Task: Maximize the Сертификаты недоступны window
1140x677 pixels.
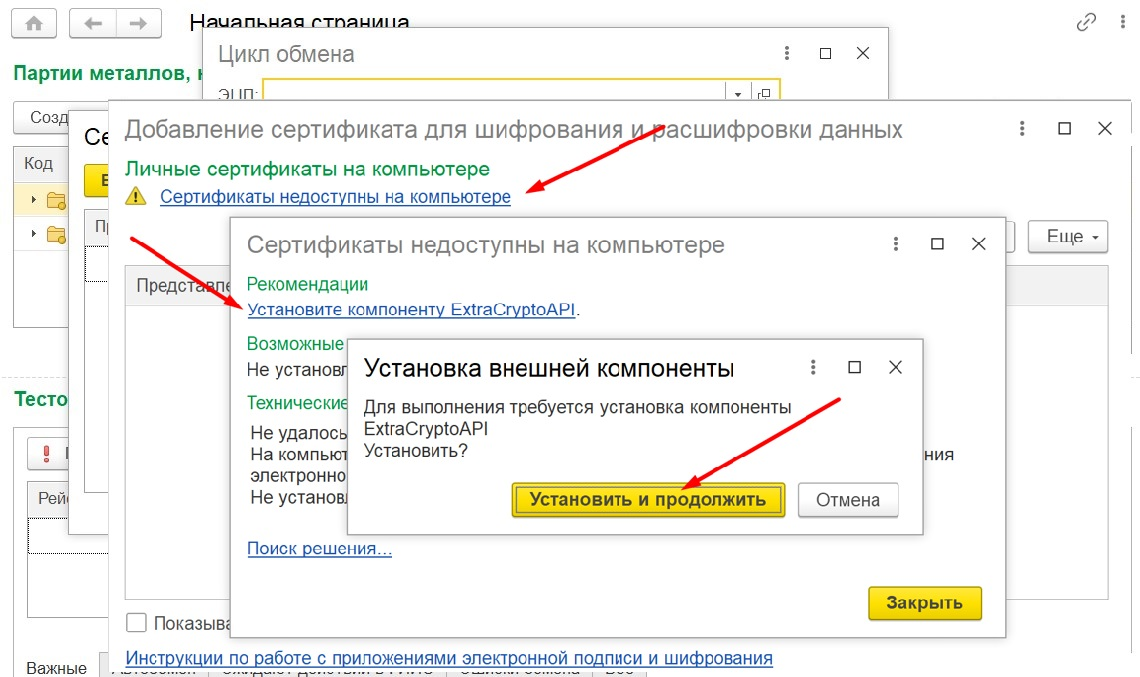Action: point(937,244)
